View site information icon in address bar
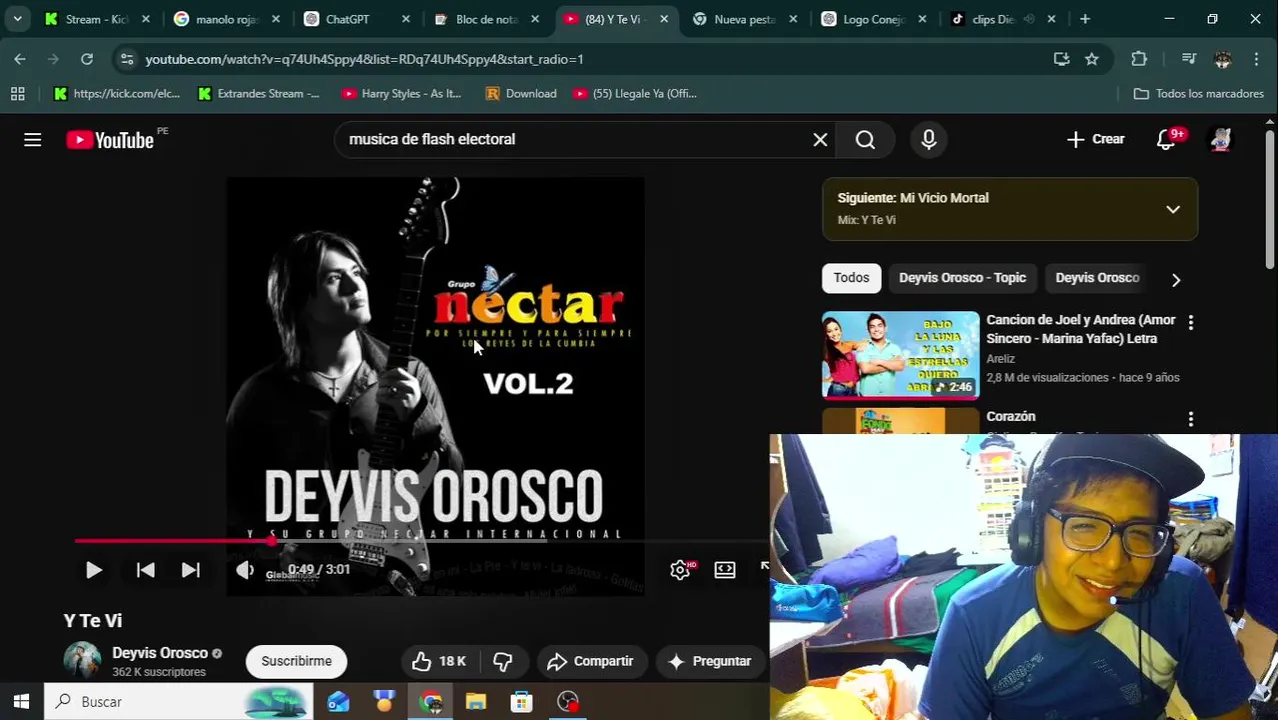 (x=126, y=59)
